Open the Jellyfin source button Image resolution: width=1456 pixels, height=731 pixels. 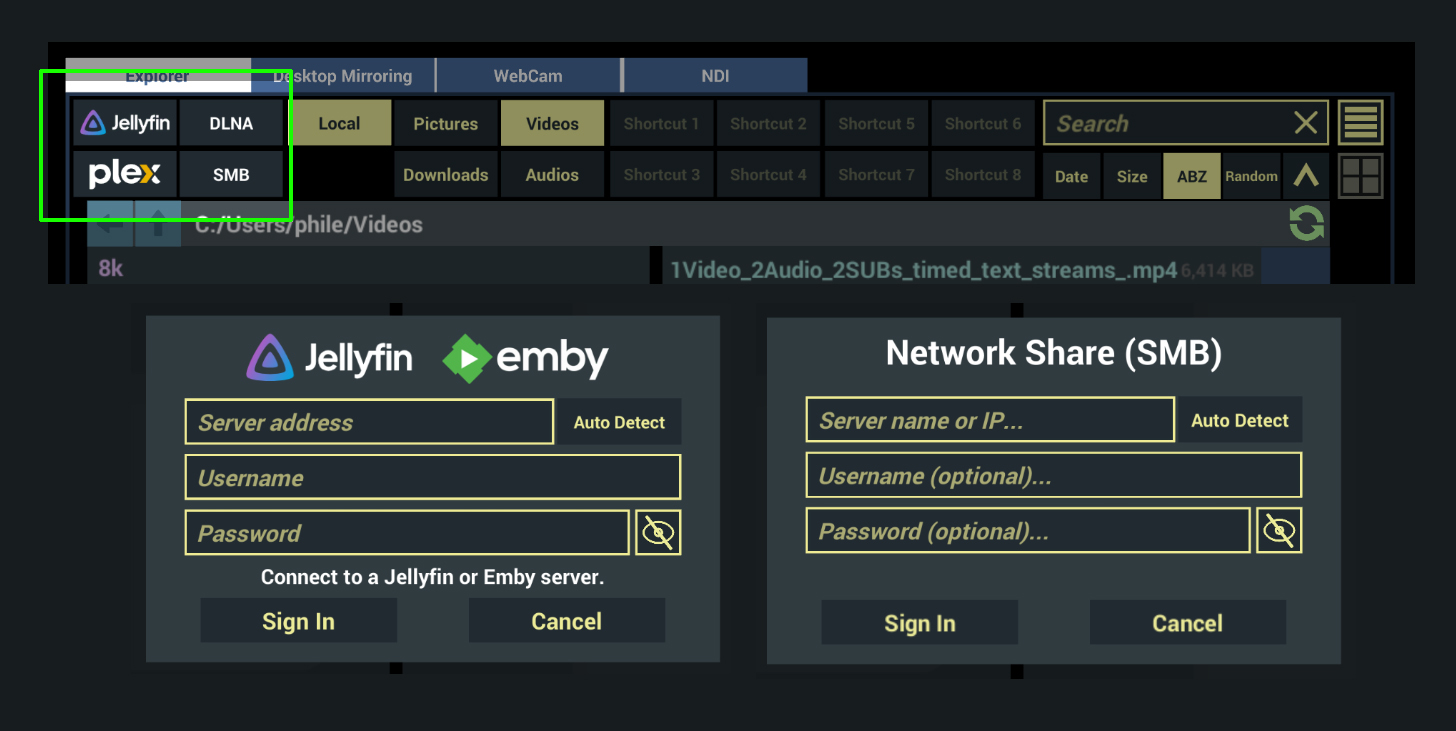[125, 124]
